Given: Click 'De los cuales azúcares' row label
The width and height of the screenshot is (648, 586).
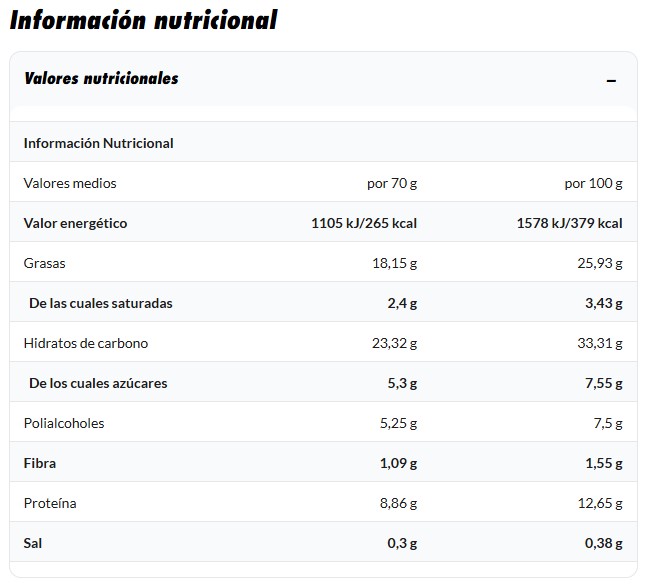Looking at the screenshot, I should (x=98, y=383).
